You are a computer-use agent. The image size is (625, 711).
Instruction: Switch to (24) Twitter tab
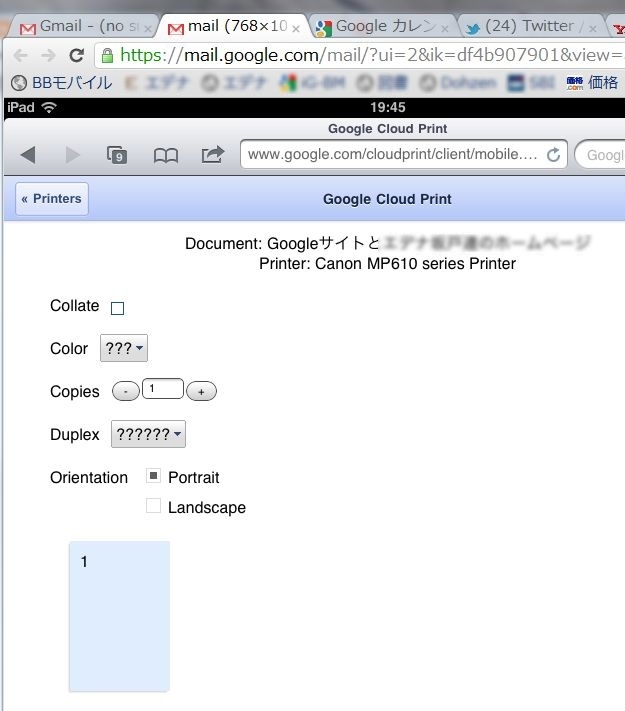pos(532,26)
